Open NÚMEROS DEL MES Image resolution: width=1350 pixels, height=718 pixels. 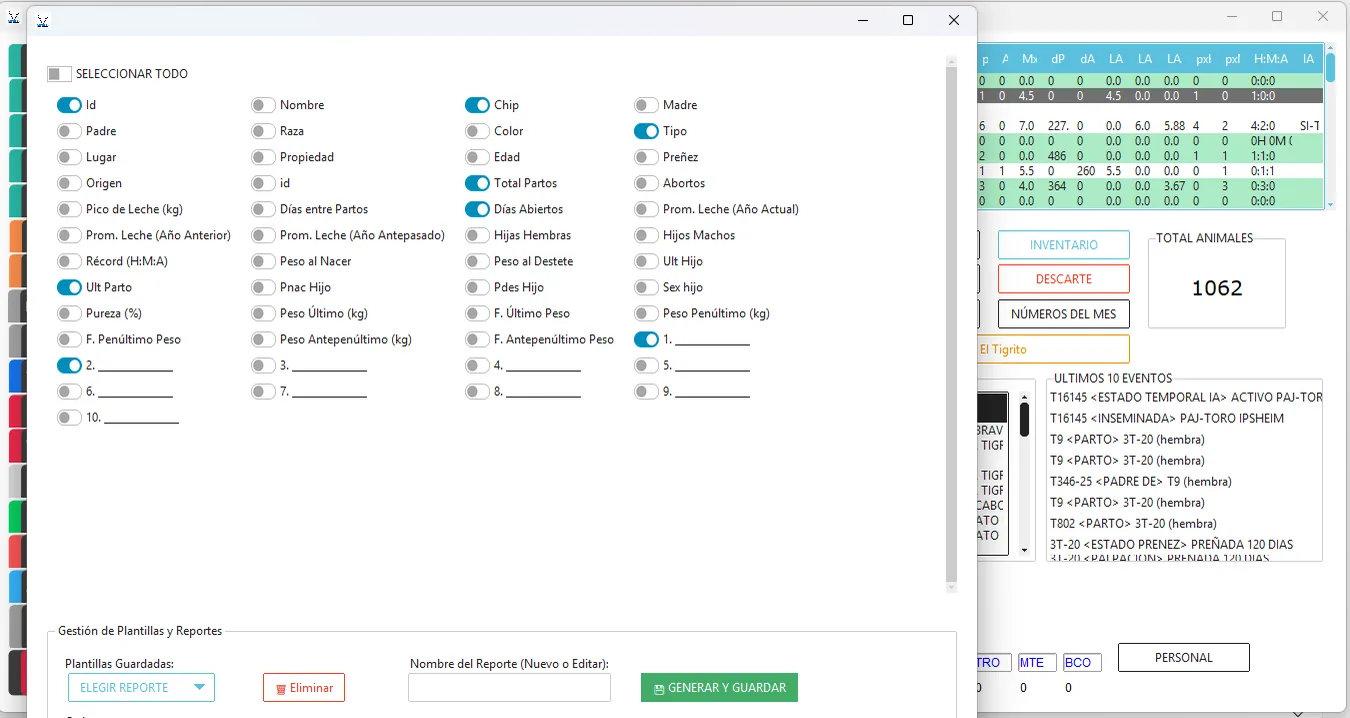pyautogui.click(x=1064, y=314)
